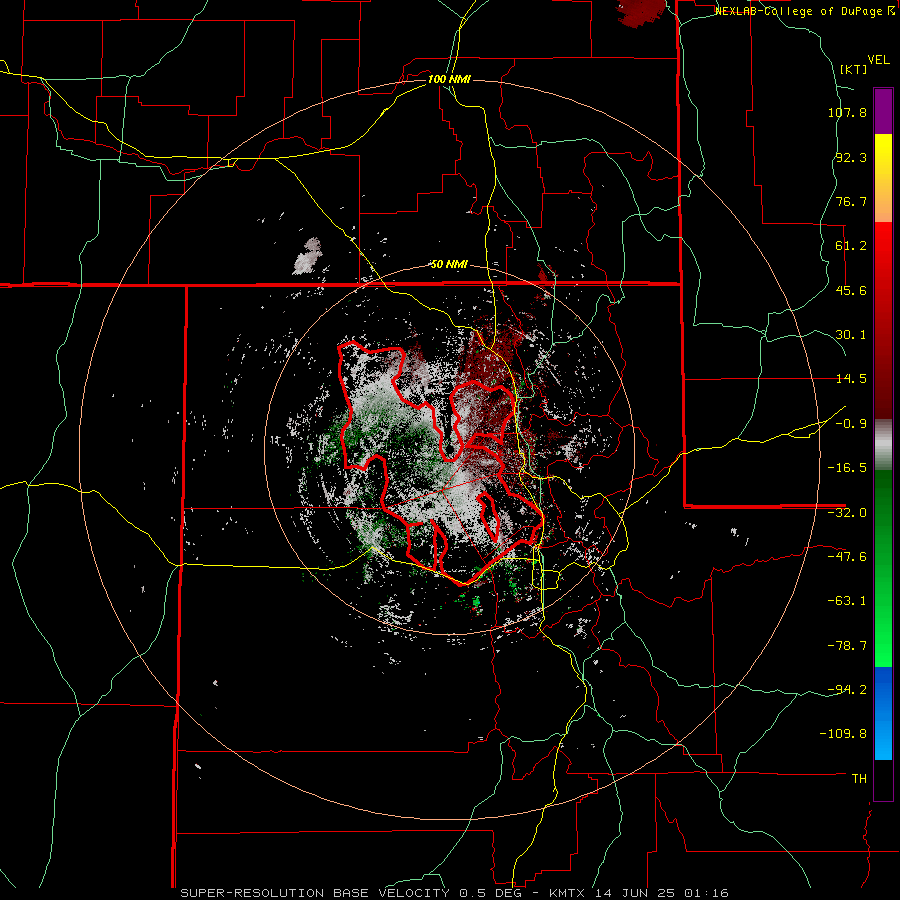The image size is (900, 900).
Task: Click the -32.0 legend value
Action: (x=847, y=513)
